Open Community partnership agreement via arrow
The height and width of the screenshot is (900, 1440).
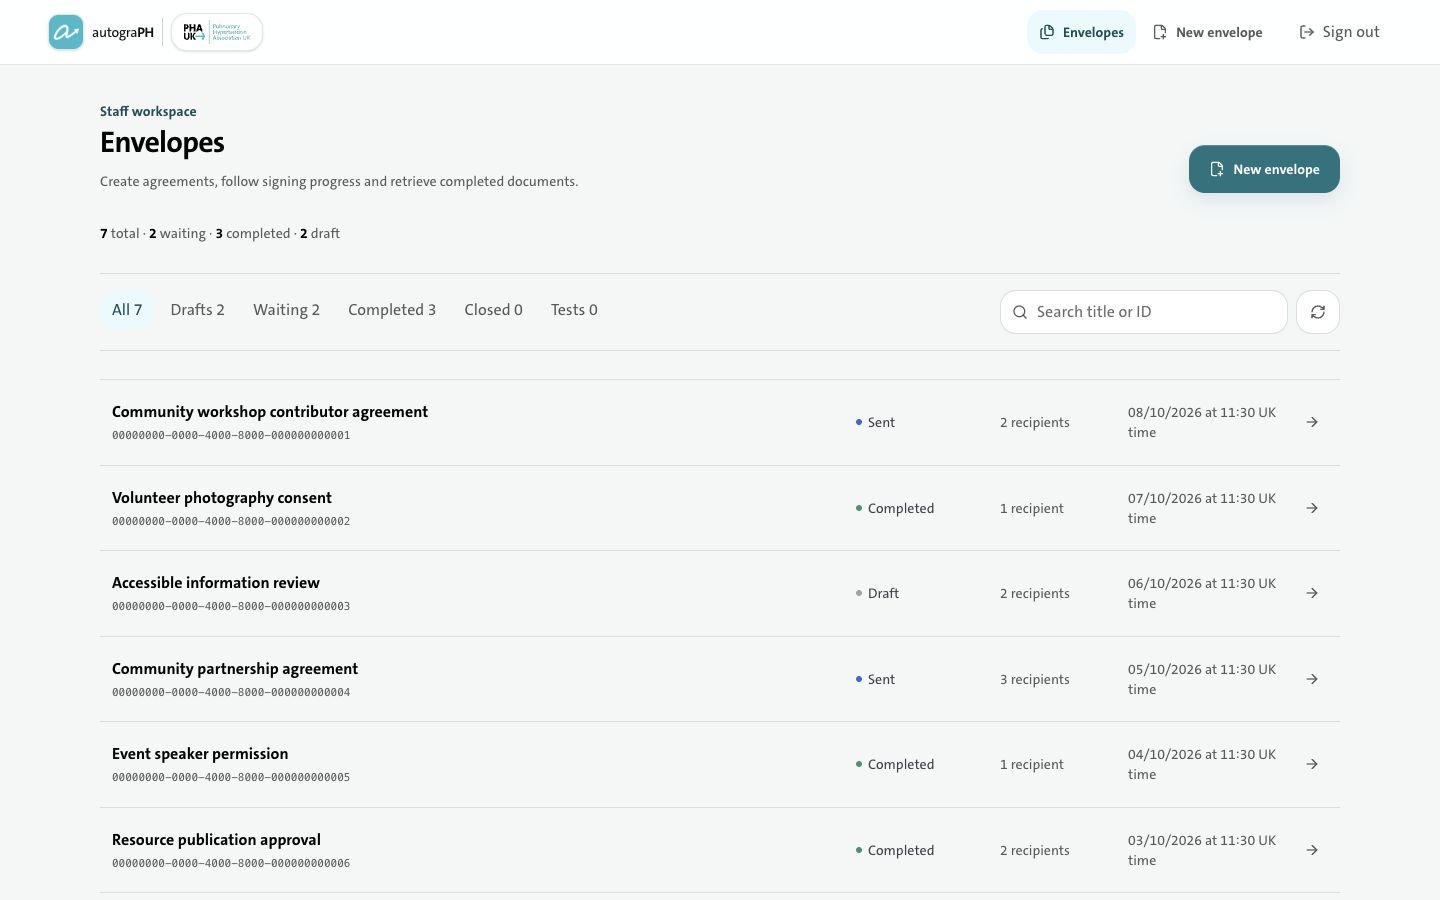[1312, 679]
